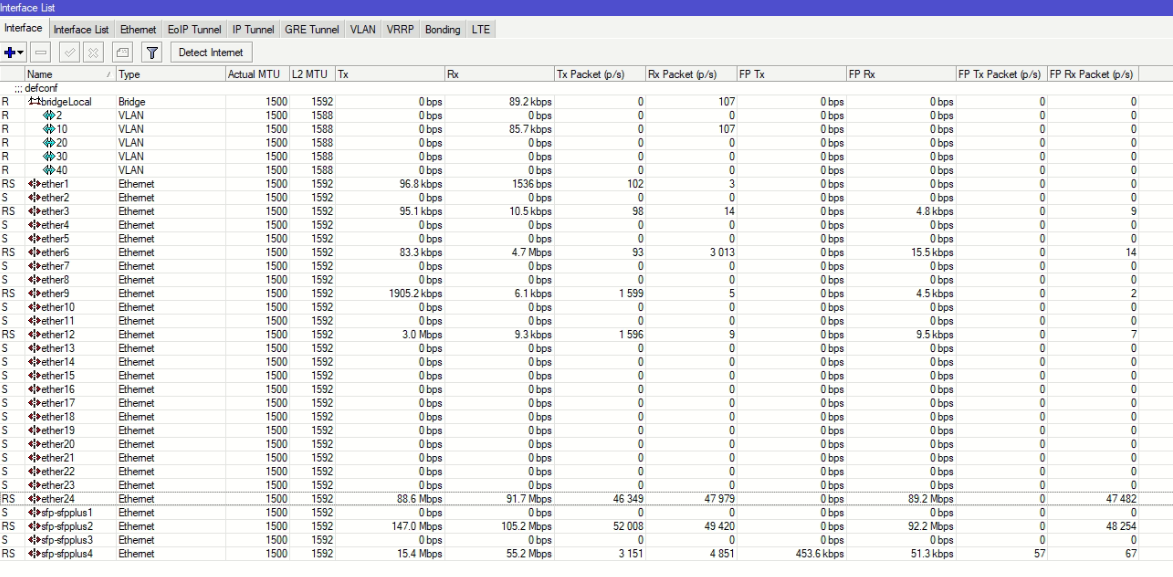
Task: Click the ether9 interface icon
Action: (x=34, y=293)
